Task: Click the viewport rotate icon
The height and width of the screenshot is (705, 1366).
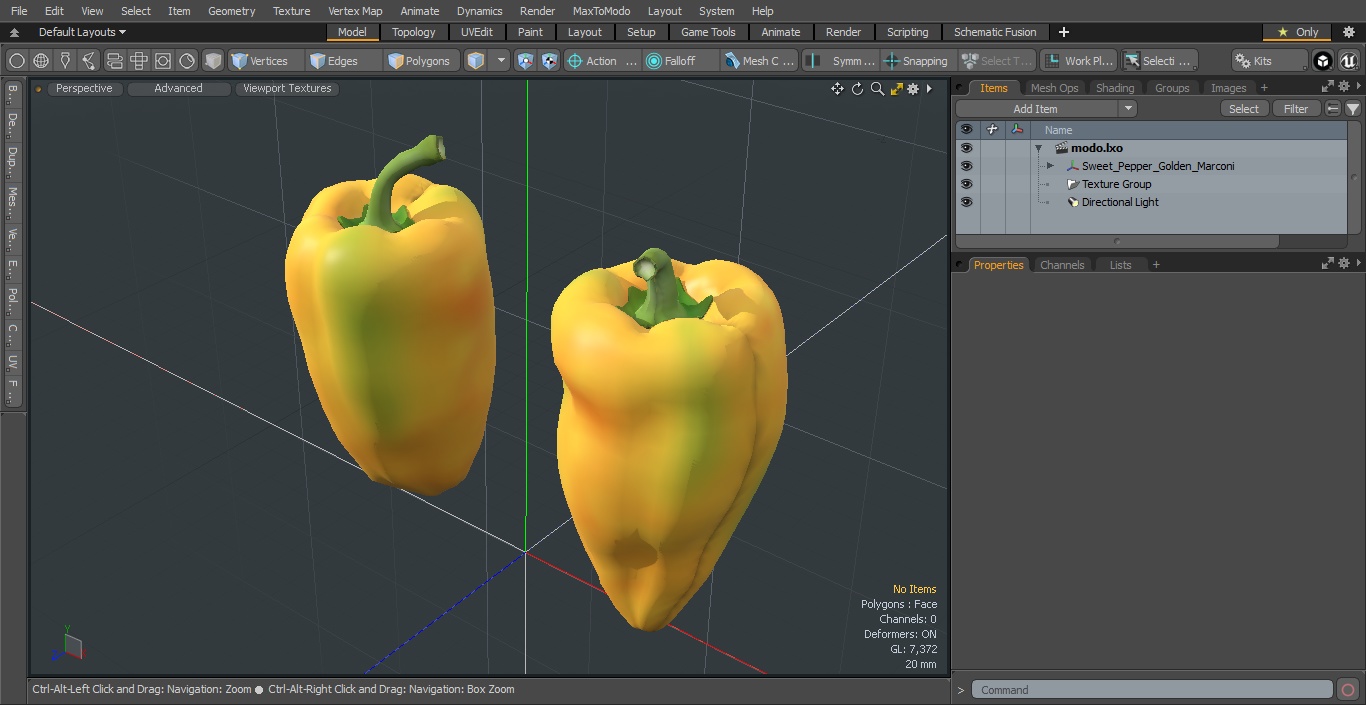Action: 857,89
